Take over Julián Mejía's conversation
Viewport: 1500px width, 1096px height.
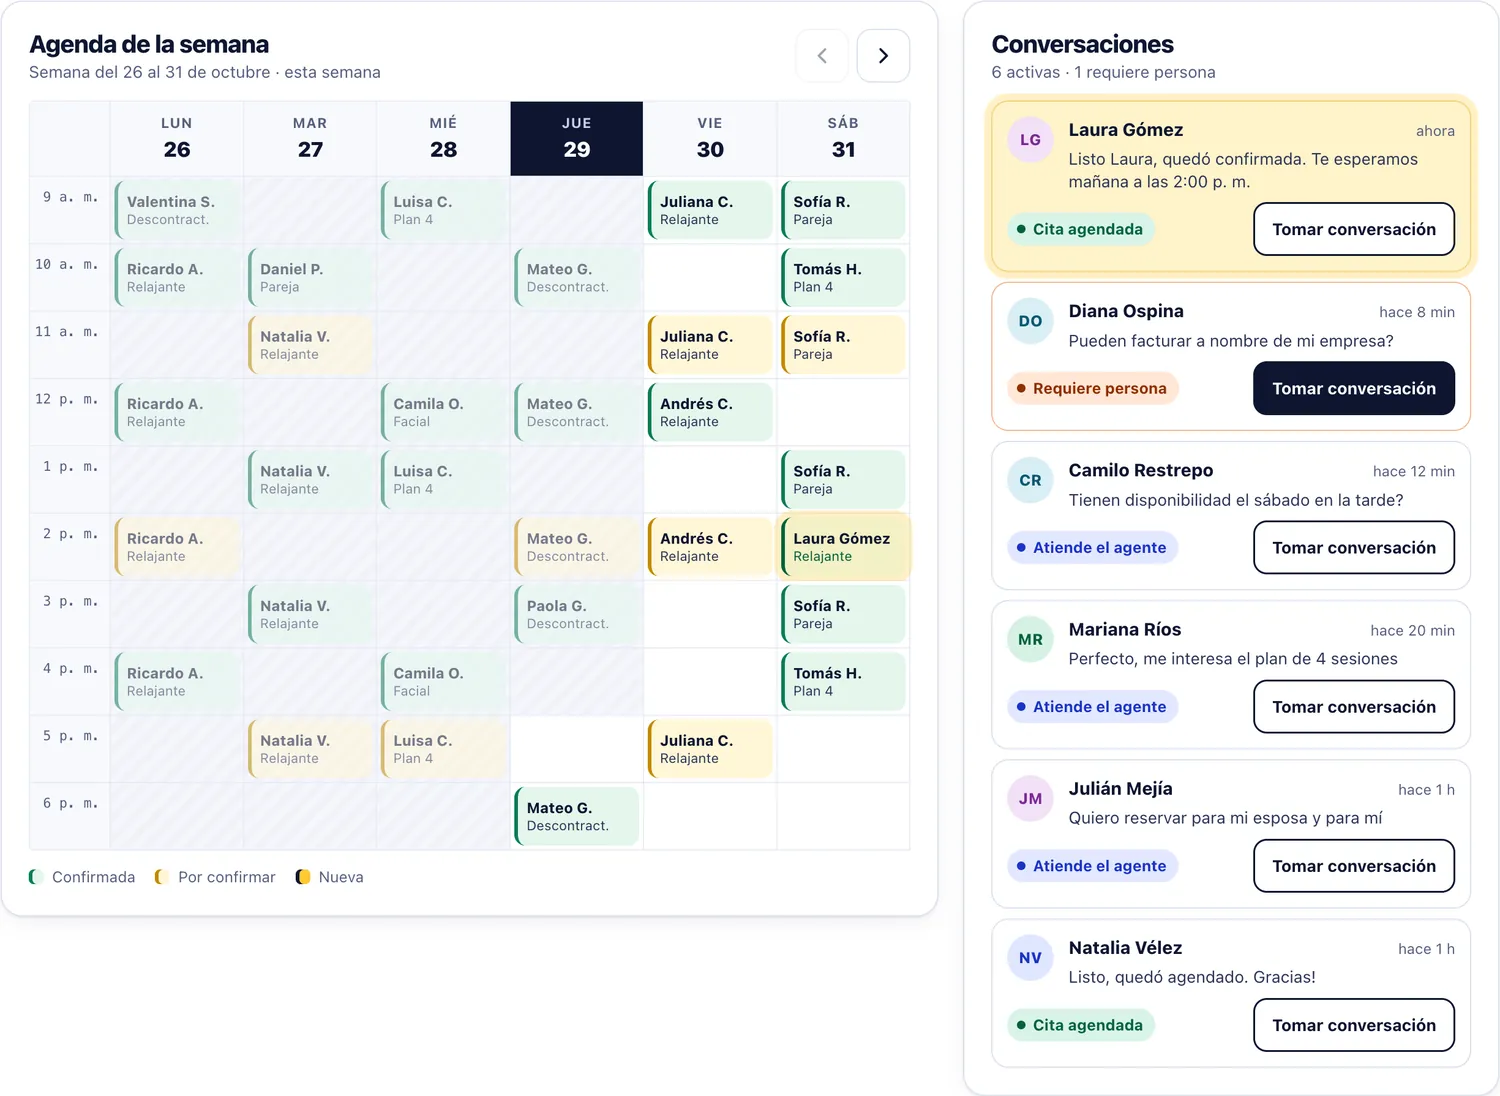point(1354,865)
